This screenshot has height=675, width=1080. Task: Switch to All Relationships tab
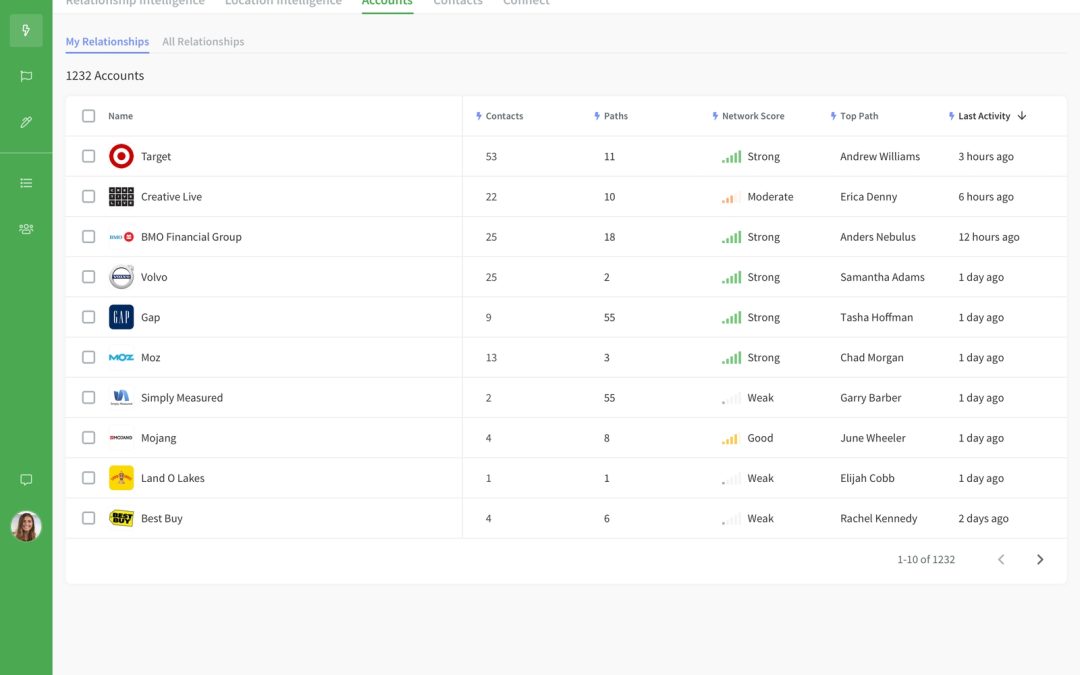[203, 41]
